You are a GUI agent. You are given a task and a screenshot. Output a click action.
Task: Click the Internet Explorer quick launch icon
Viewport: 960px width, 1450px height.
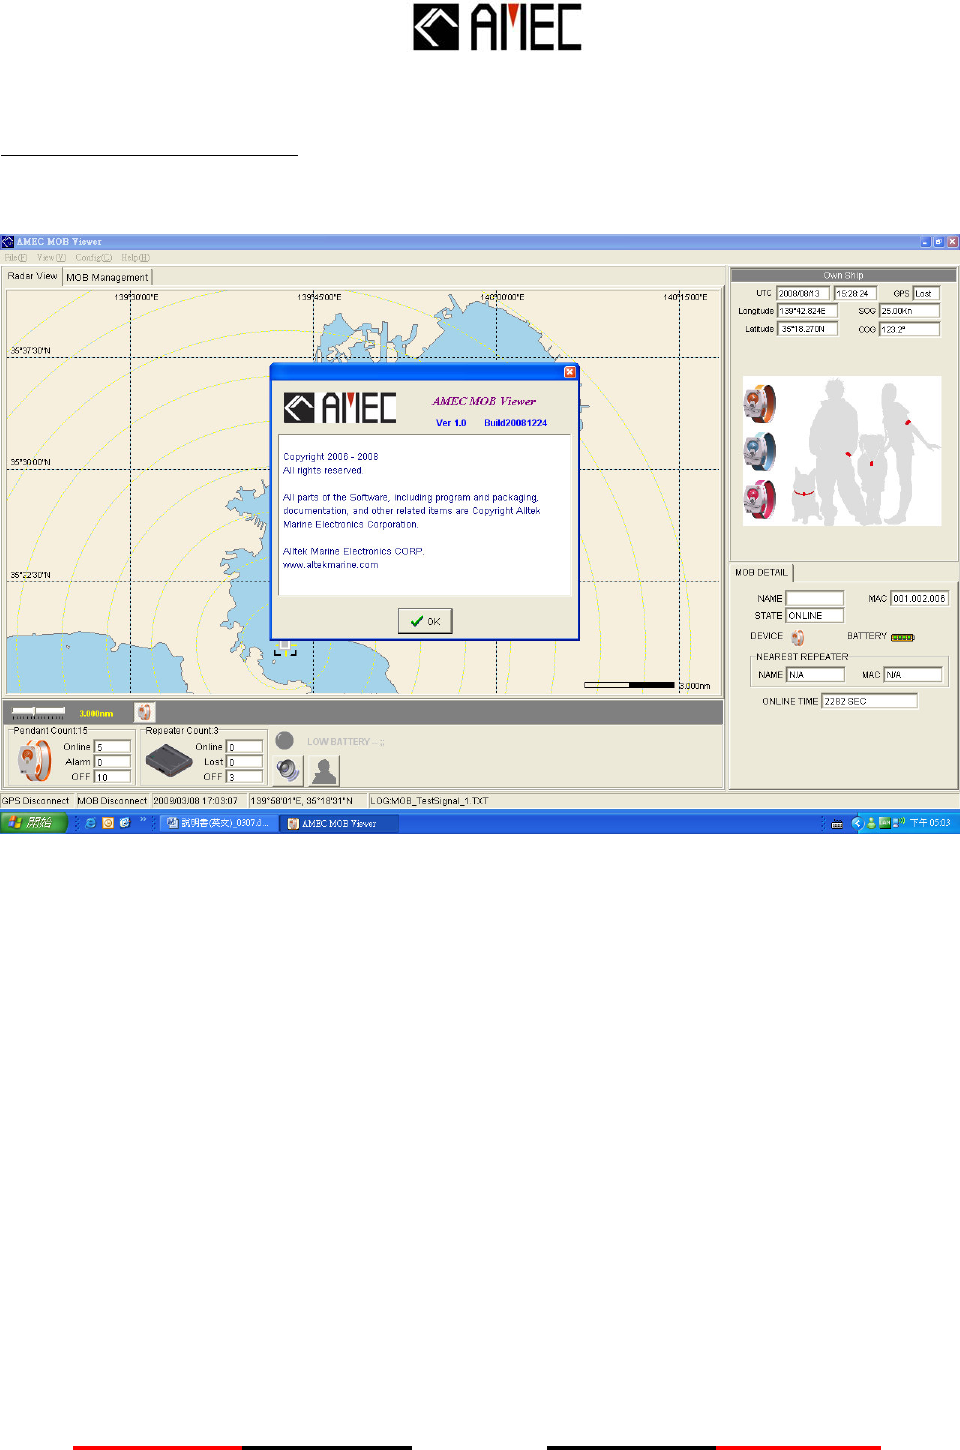click(x=91, y=823)
